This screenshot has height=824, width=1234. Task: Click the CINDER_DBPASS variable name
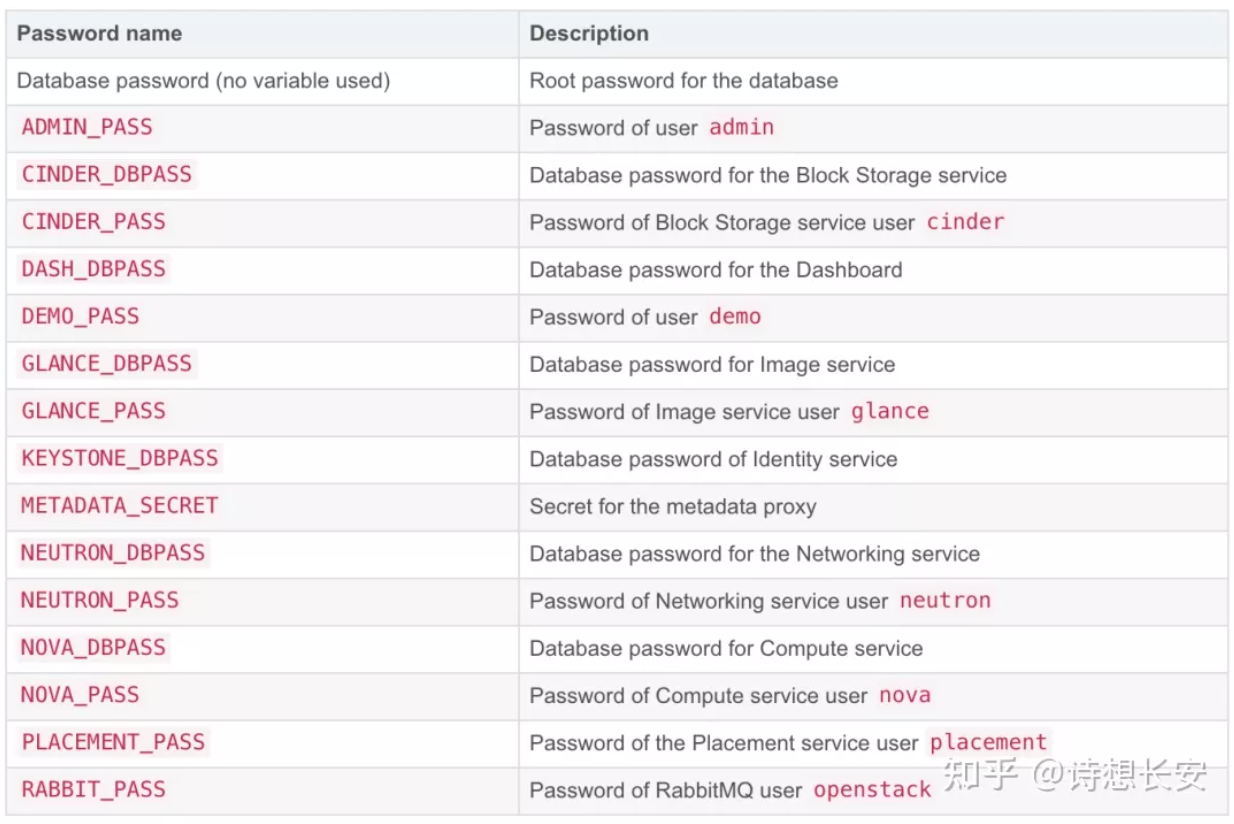point(106,174)
